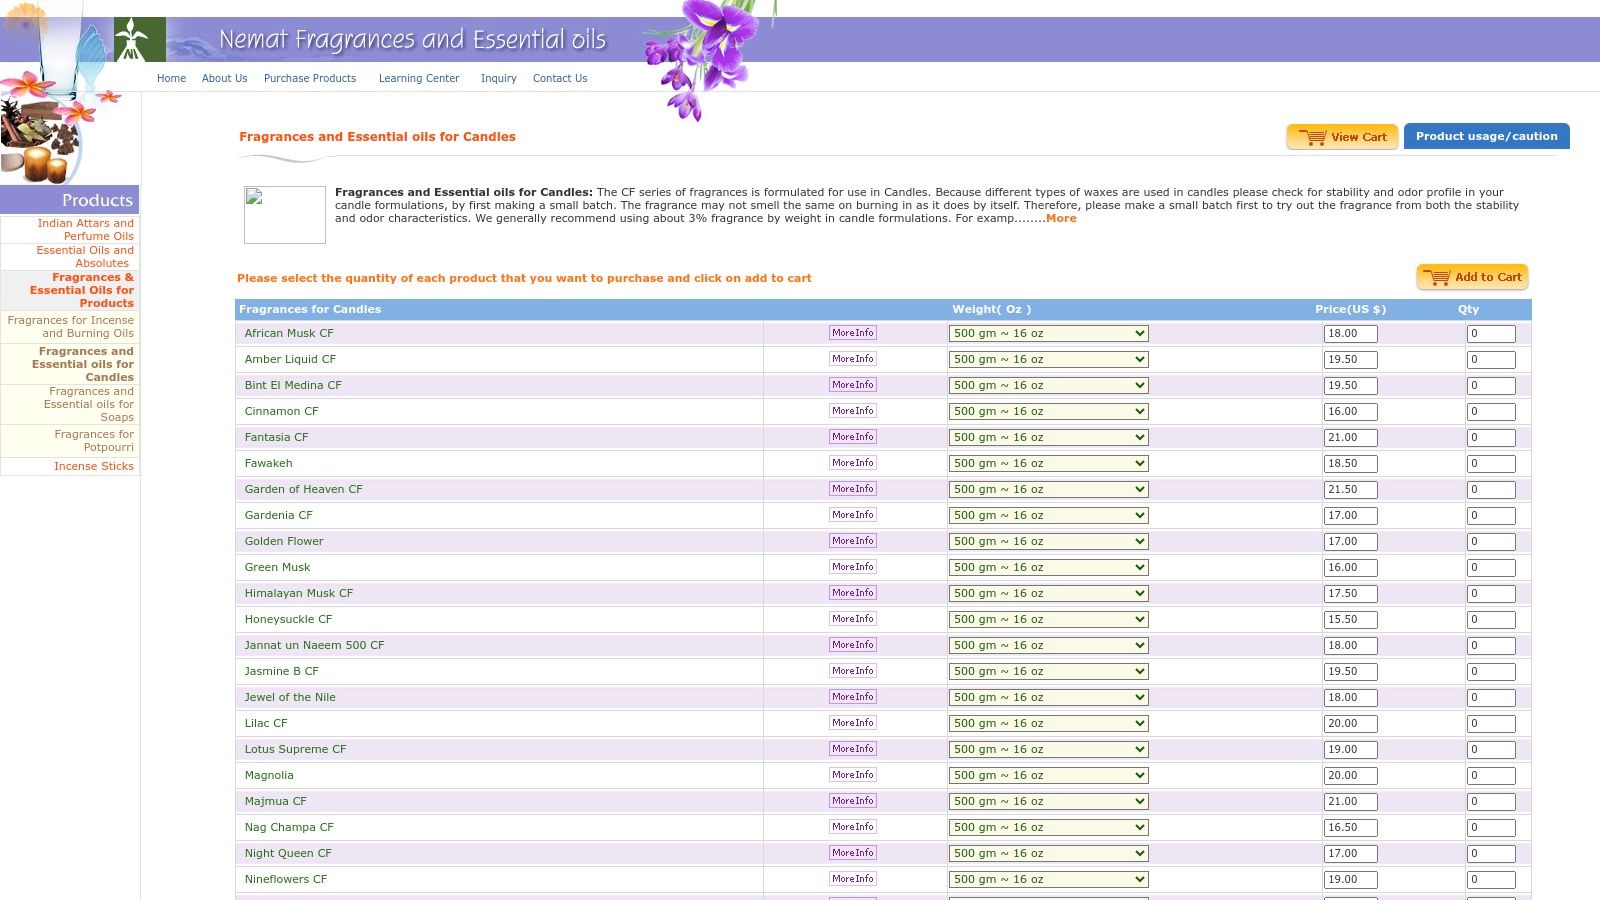Image resolution: width=1600 pixels, height=900 pixels.
Task: Click MoreInfo for Nineflowers CF
Action: pos(853,879)
